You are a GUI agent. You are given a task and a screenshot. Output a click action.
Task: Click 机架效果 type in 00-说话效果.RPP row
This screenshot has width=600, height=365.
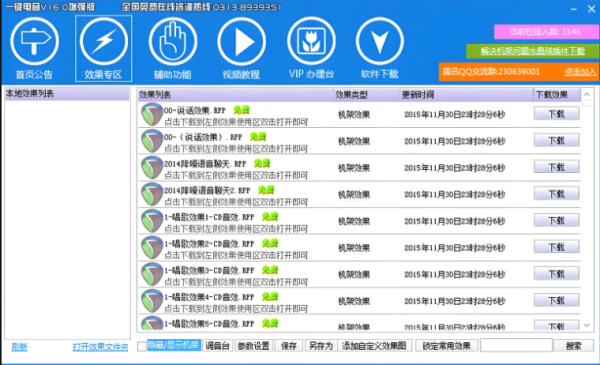354,114
